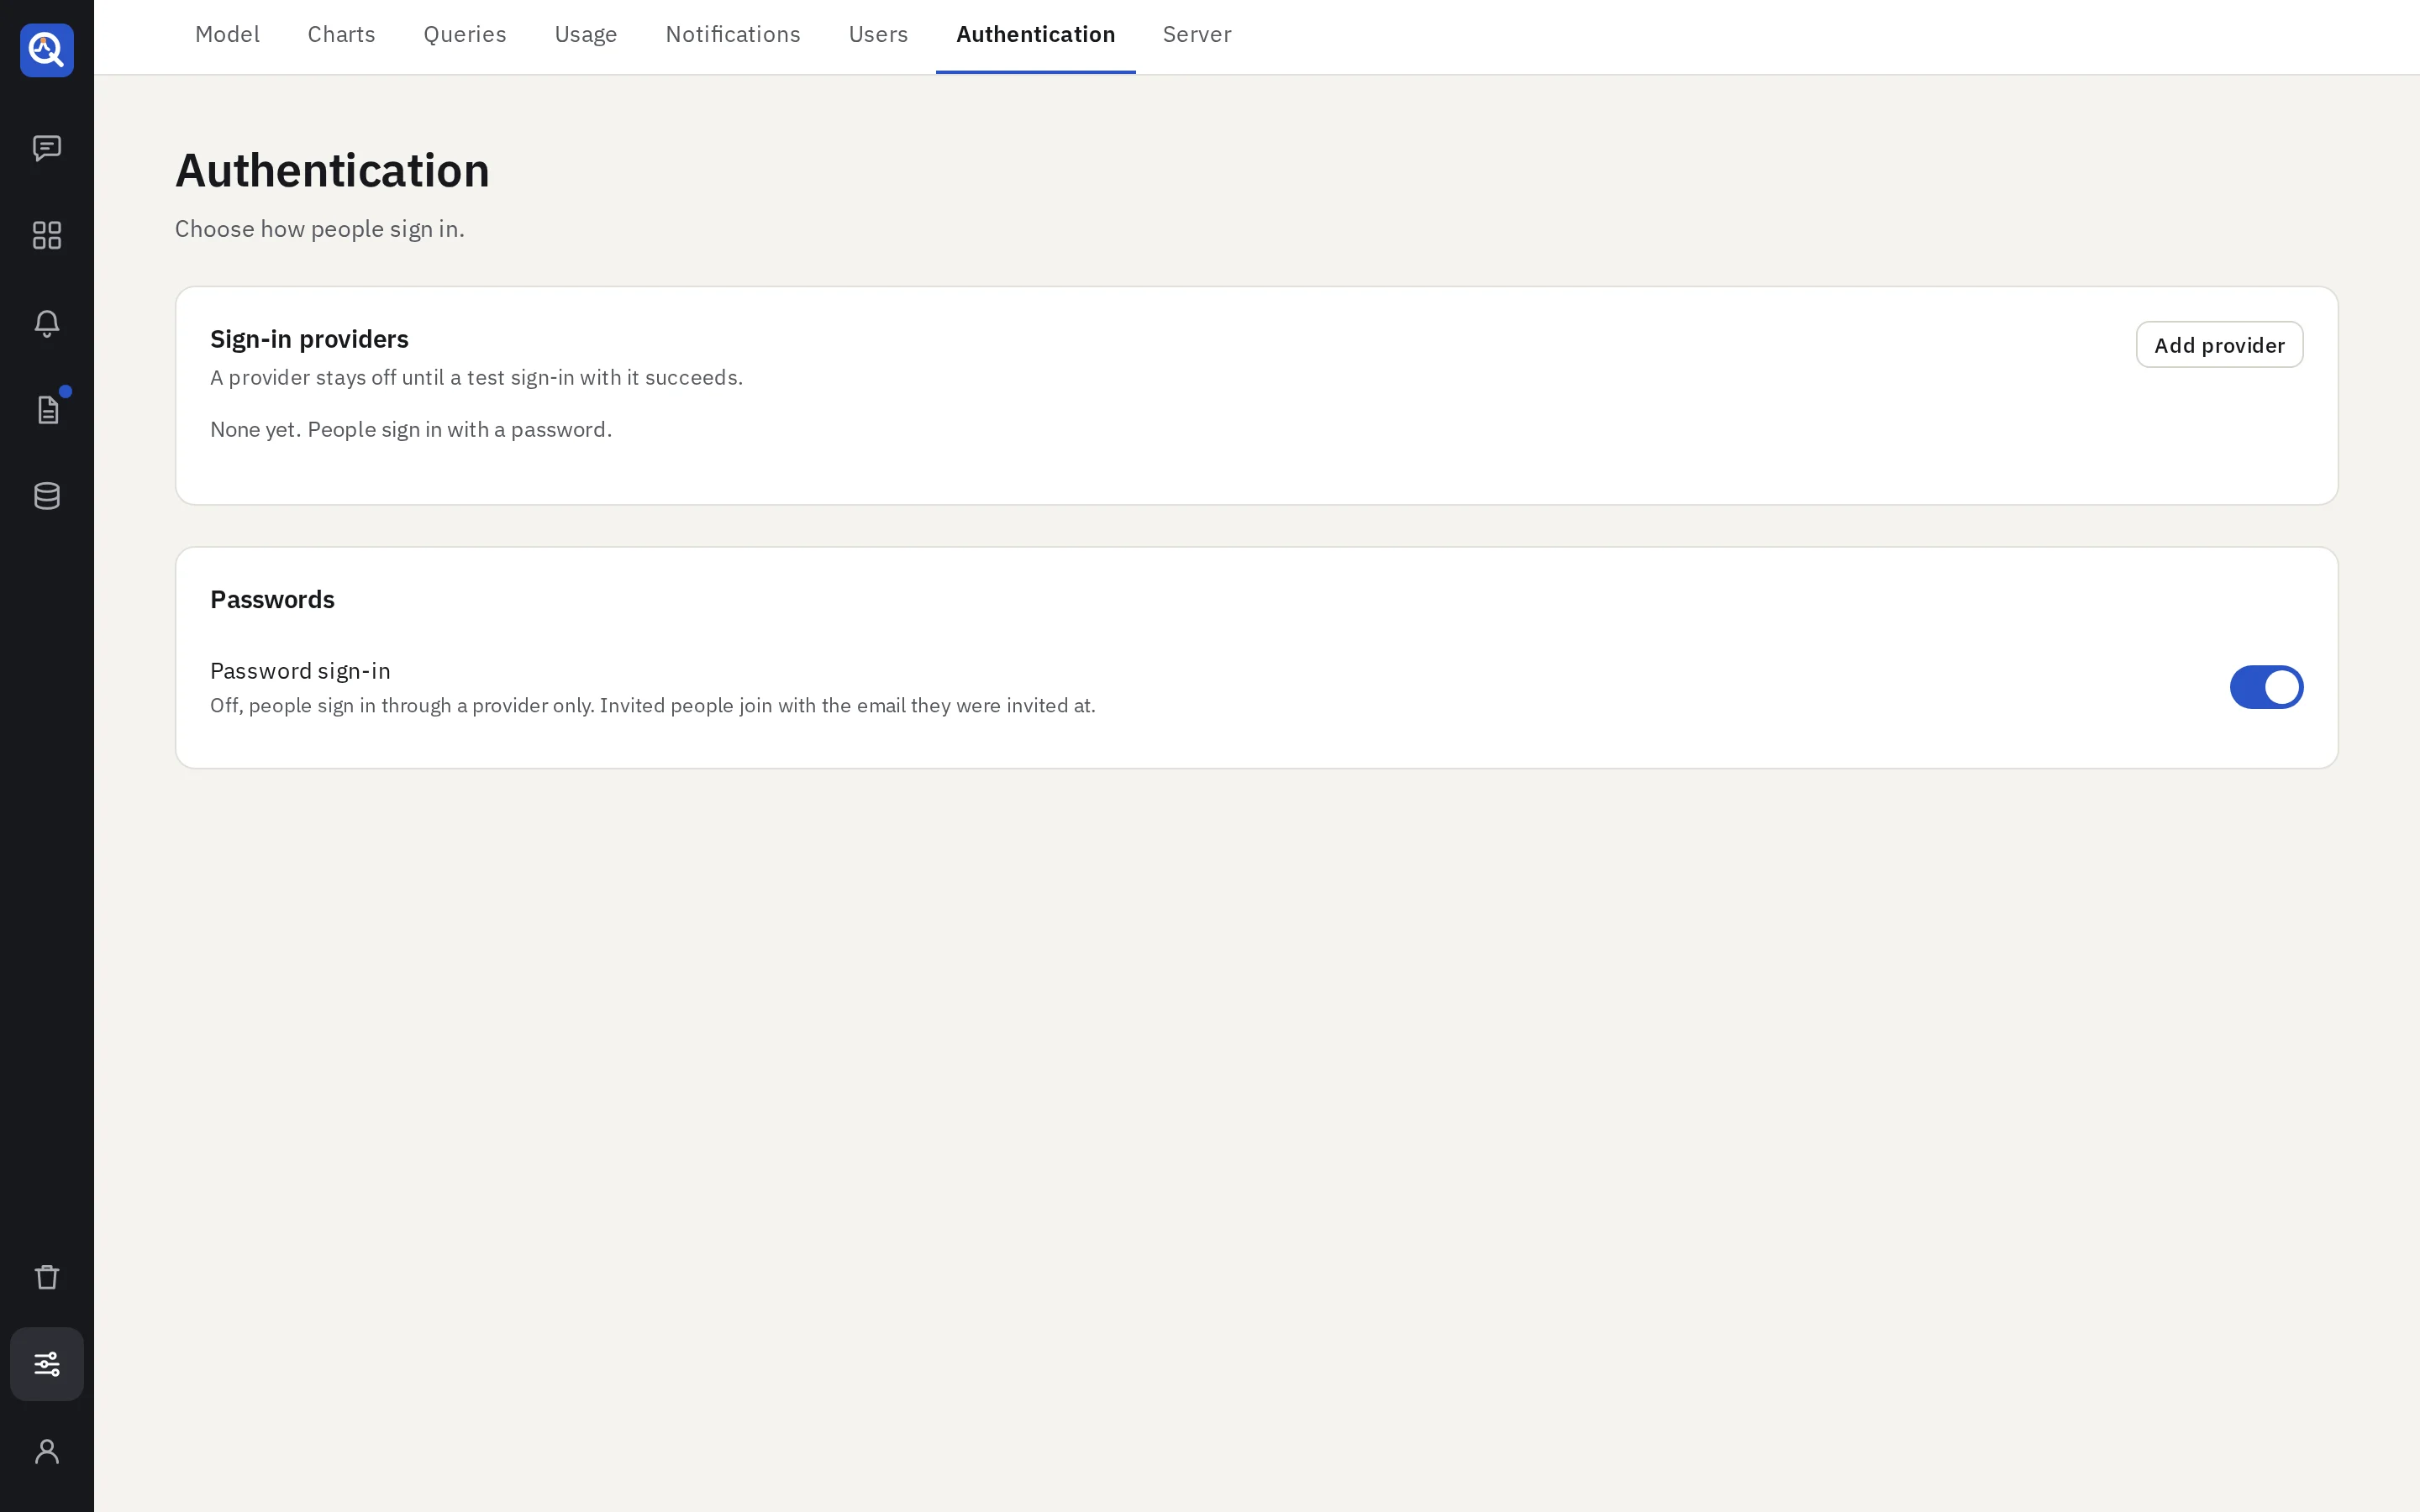Switch to the Server tab
The image size is (2420, 1512).
pos(1197,35)
